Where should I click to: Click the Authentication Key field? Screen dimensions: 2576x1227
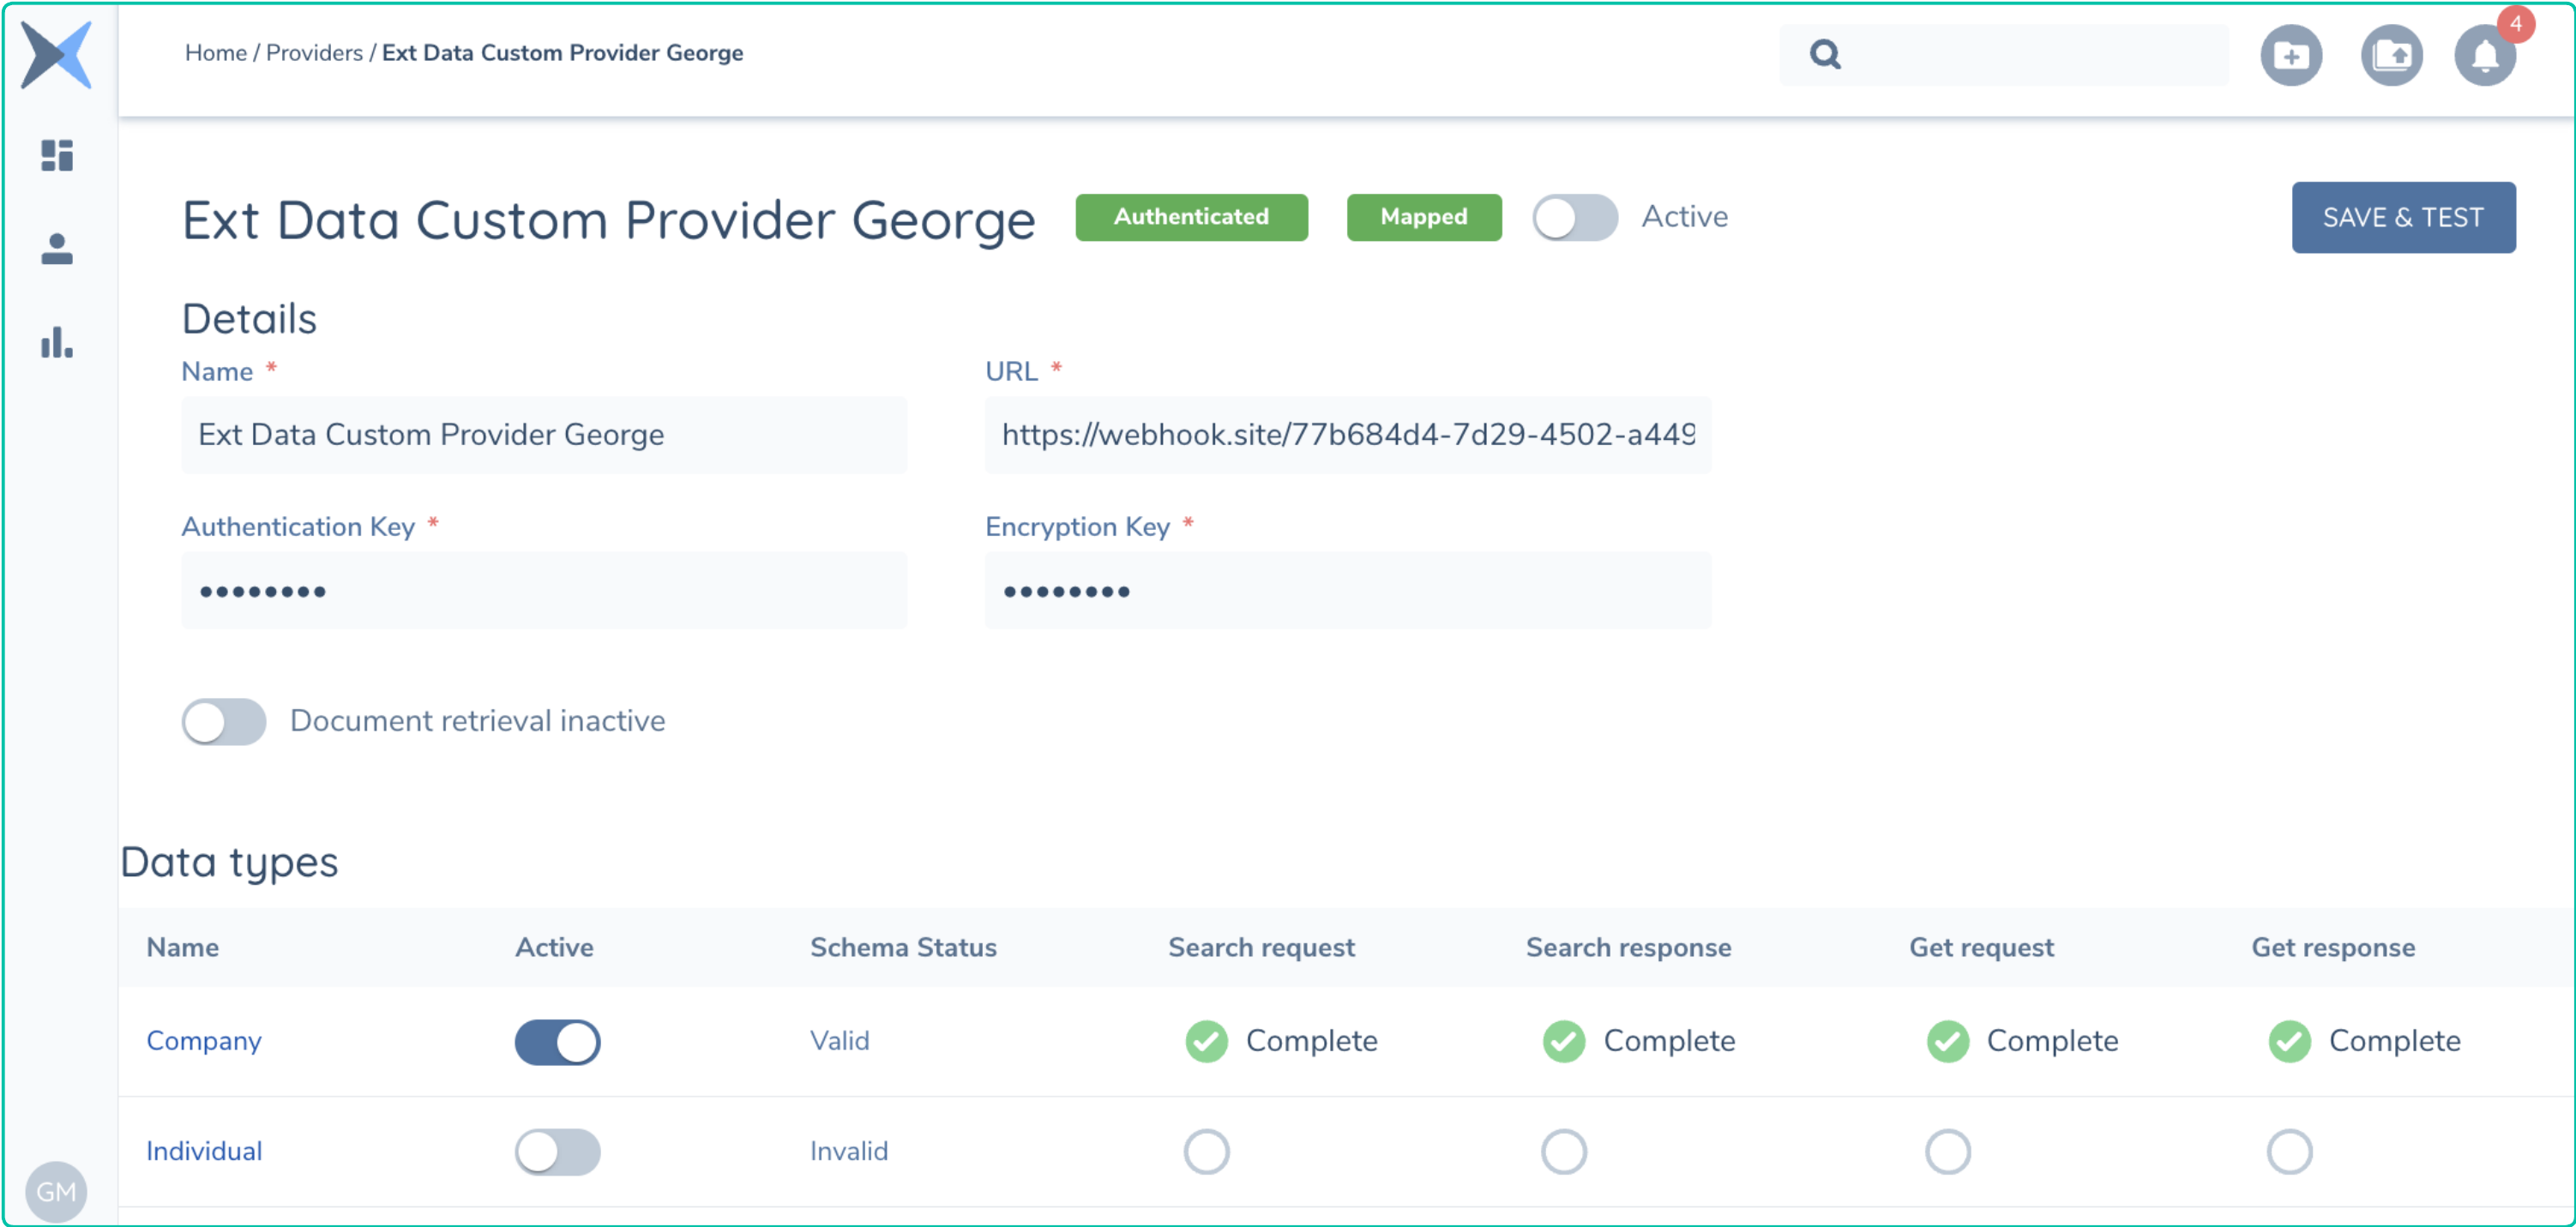[x=544, y=591]
